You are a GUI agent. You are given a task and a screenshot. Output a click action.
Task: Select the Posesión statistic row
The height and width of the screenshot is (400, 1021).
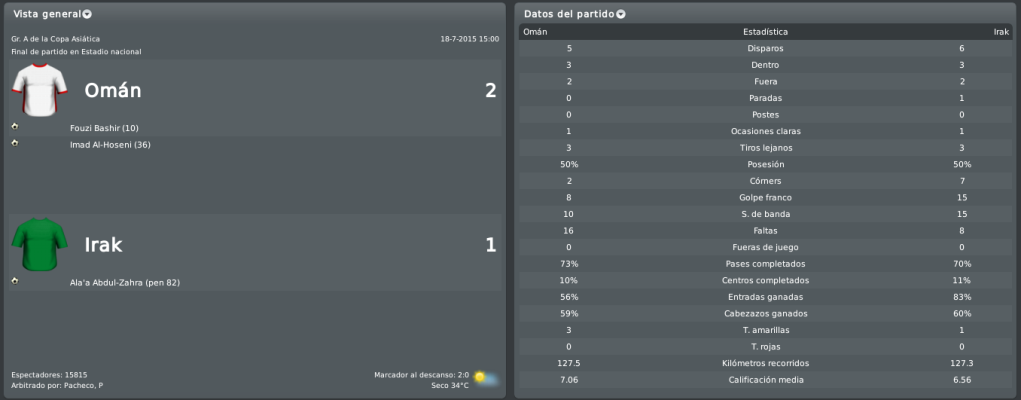click(765, 164)
